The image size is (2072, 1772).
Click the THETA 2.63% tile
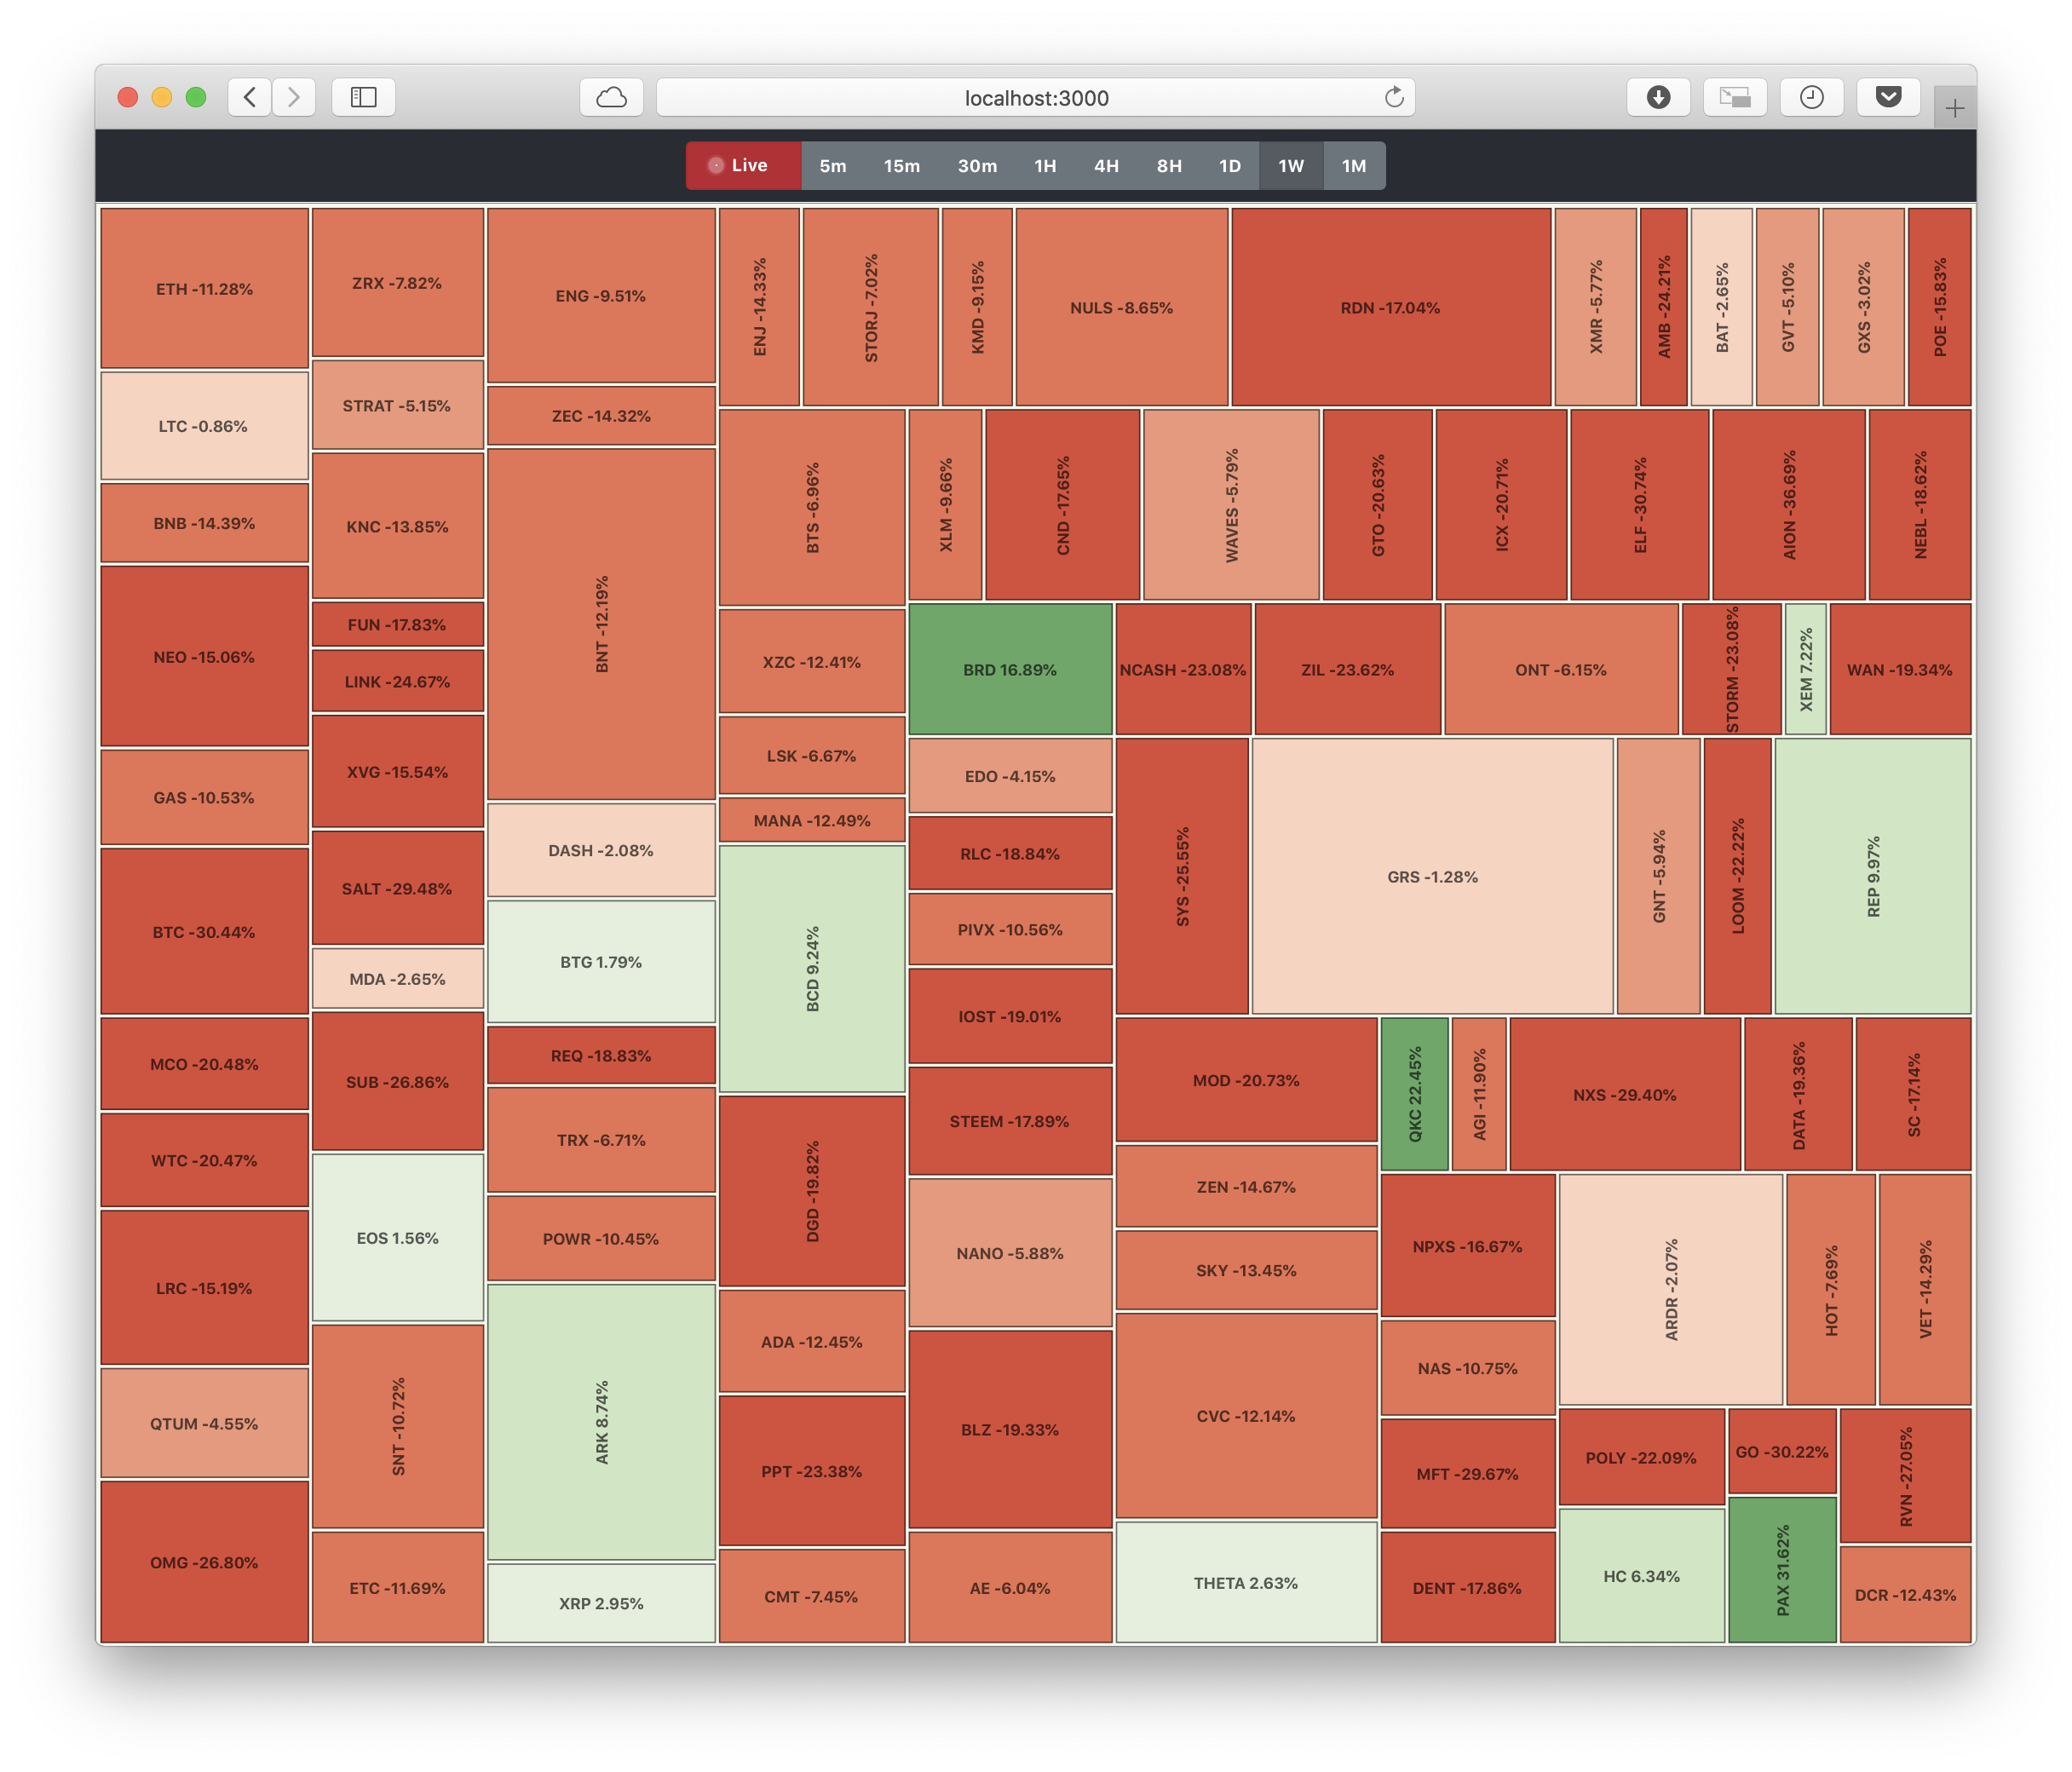1246,1582
